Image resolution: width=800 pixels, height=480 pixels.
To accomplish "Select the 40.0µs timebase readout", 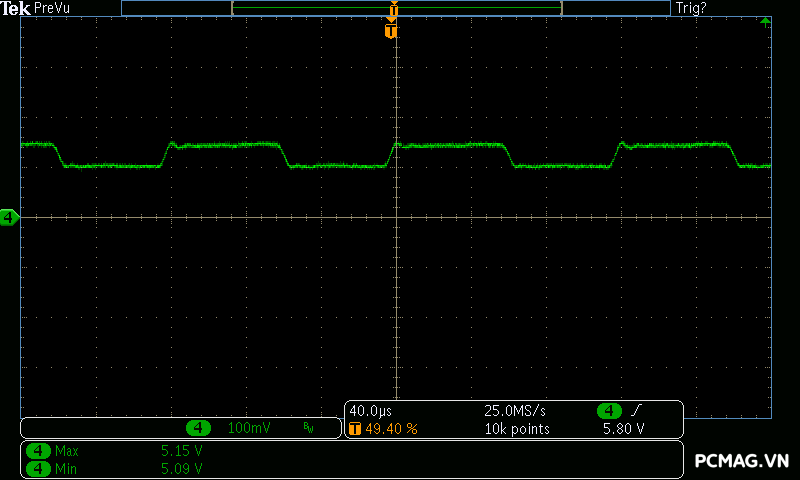I will (370, 411).
